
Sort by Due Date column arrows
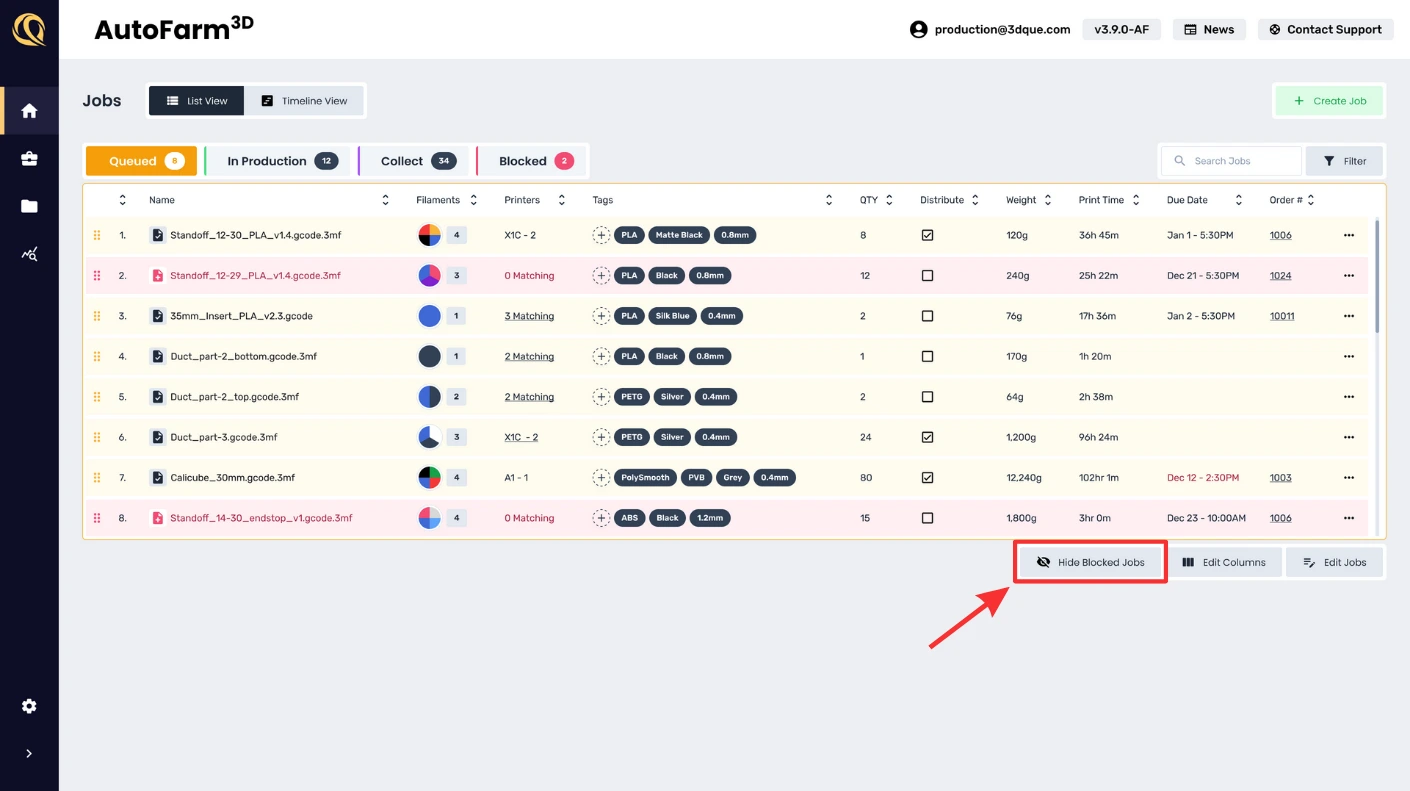1238,200
